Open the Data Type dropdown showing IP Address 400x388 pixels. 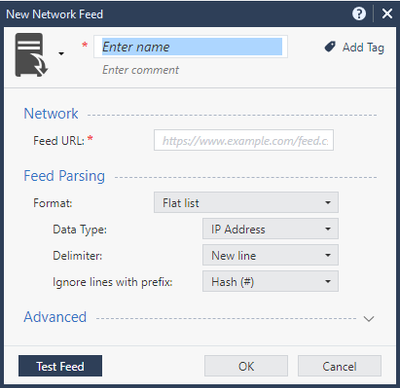270,229
